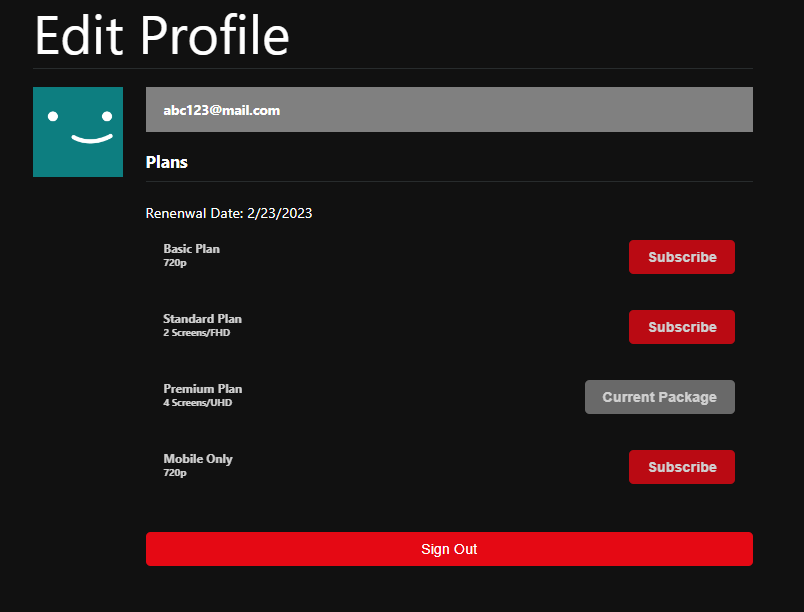Select the Mobile Only 720p label
804x612 pixels.
coord(198,465)
